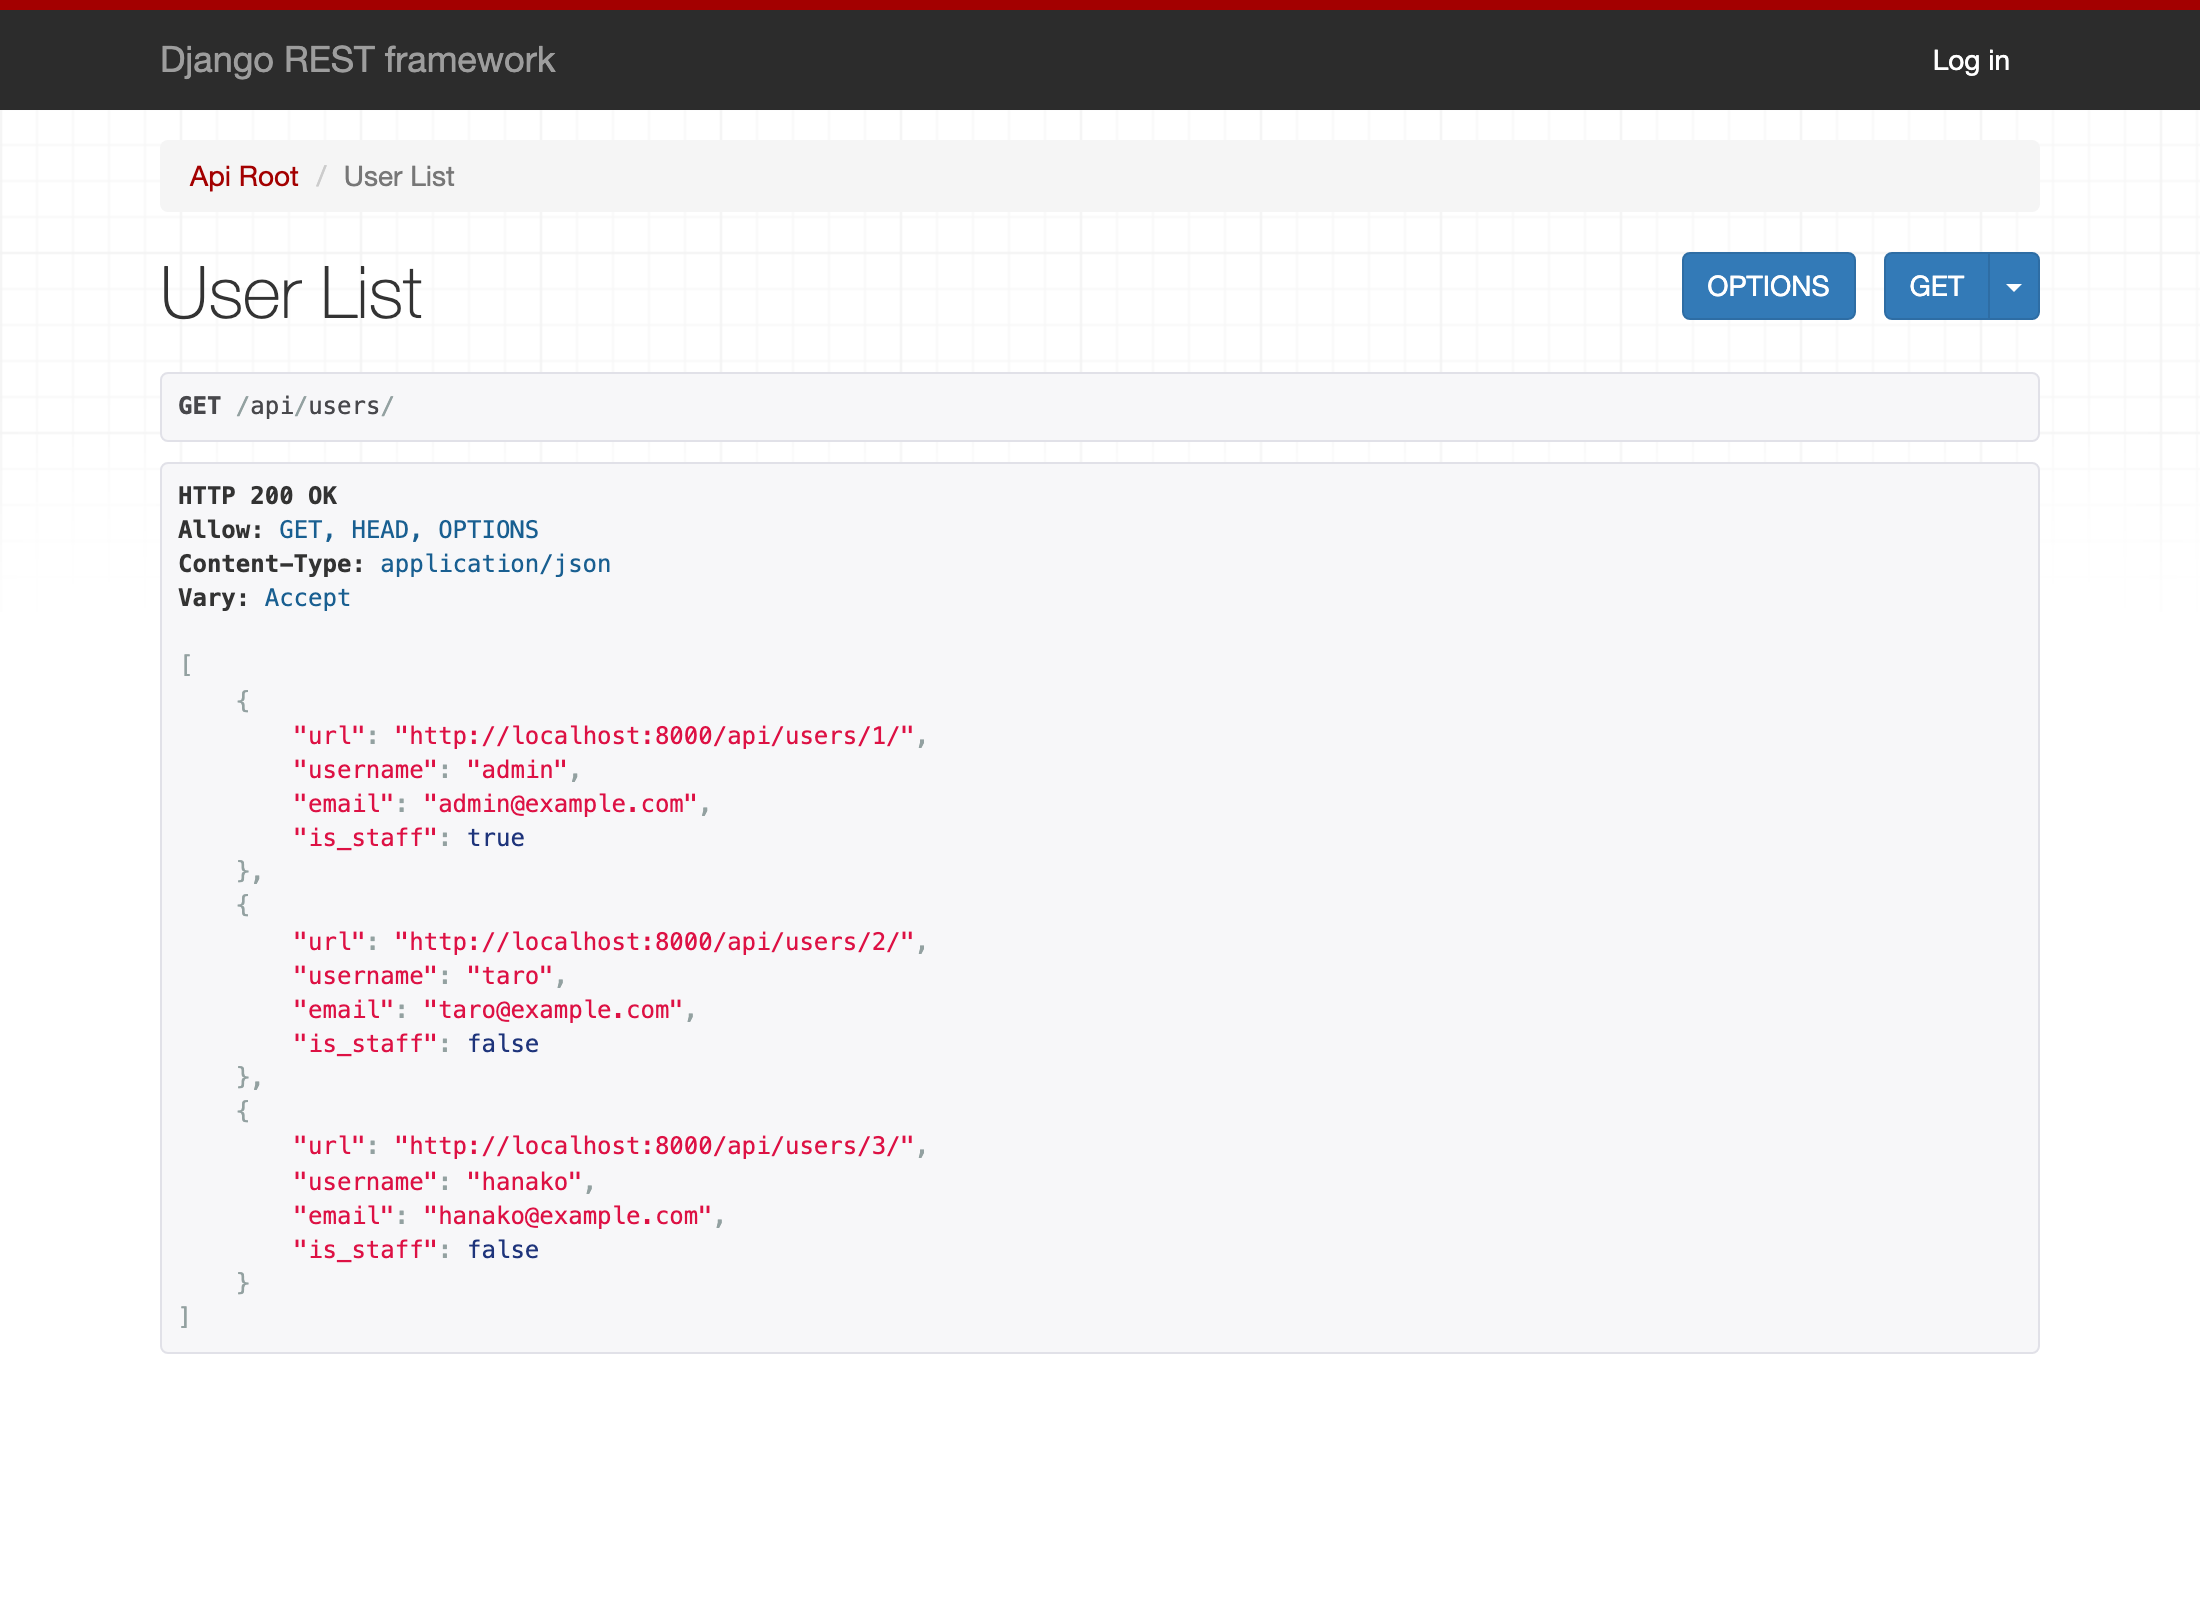
Task: Open the GET format dropdown caret
Action: [2014, 287]
